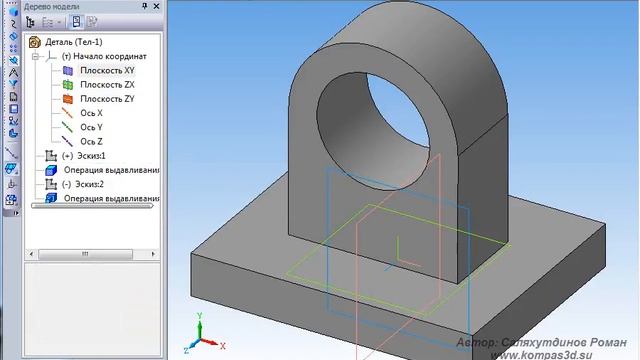Open the element arrays dotted icon
The image size is (640, 360).
[13, 49]
